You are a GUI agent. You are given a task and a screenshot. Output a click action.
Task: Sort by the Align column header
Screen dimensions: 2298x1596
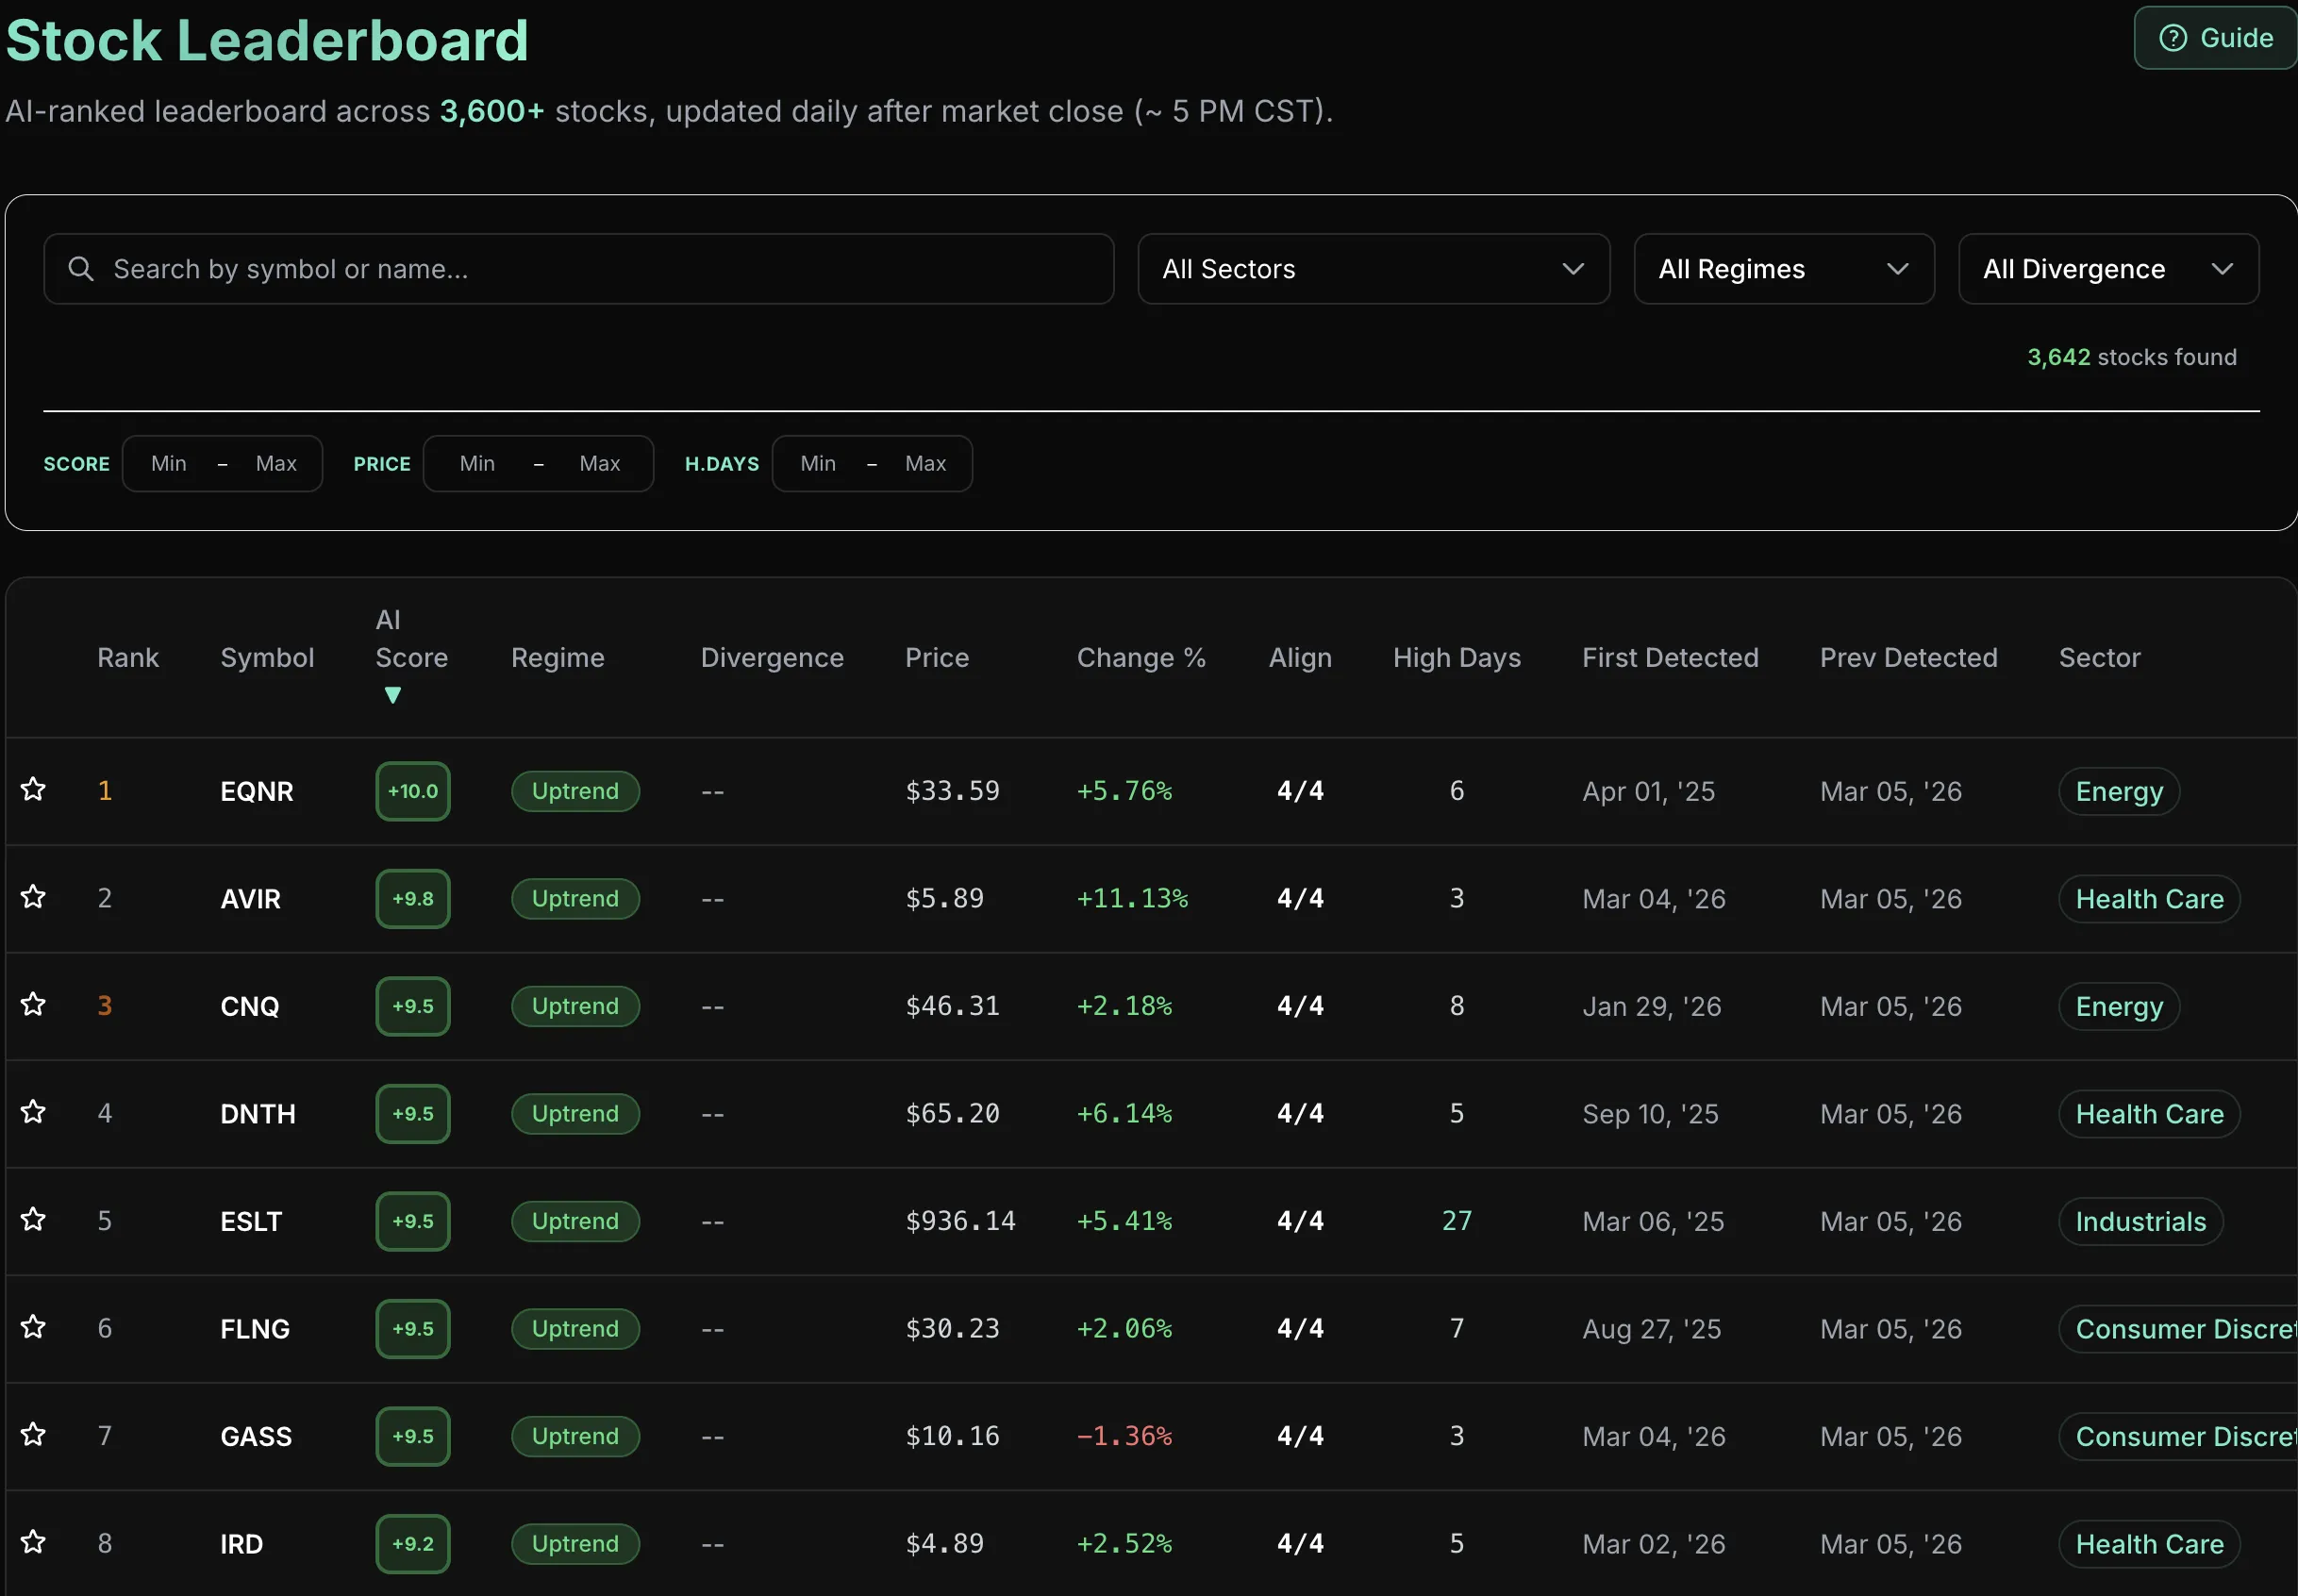[x=1300, y=658]
